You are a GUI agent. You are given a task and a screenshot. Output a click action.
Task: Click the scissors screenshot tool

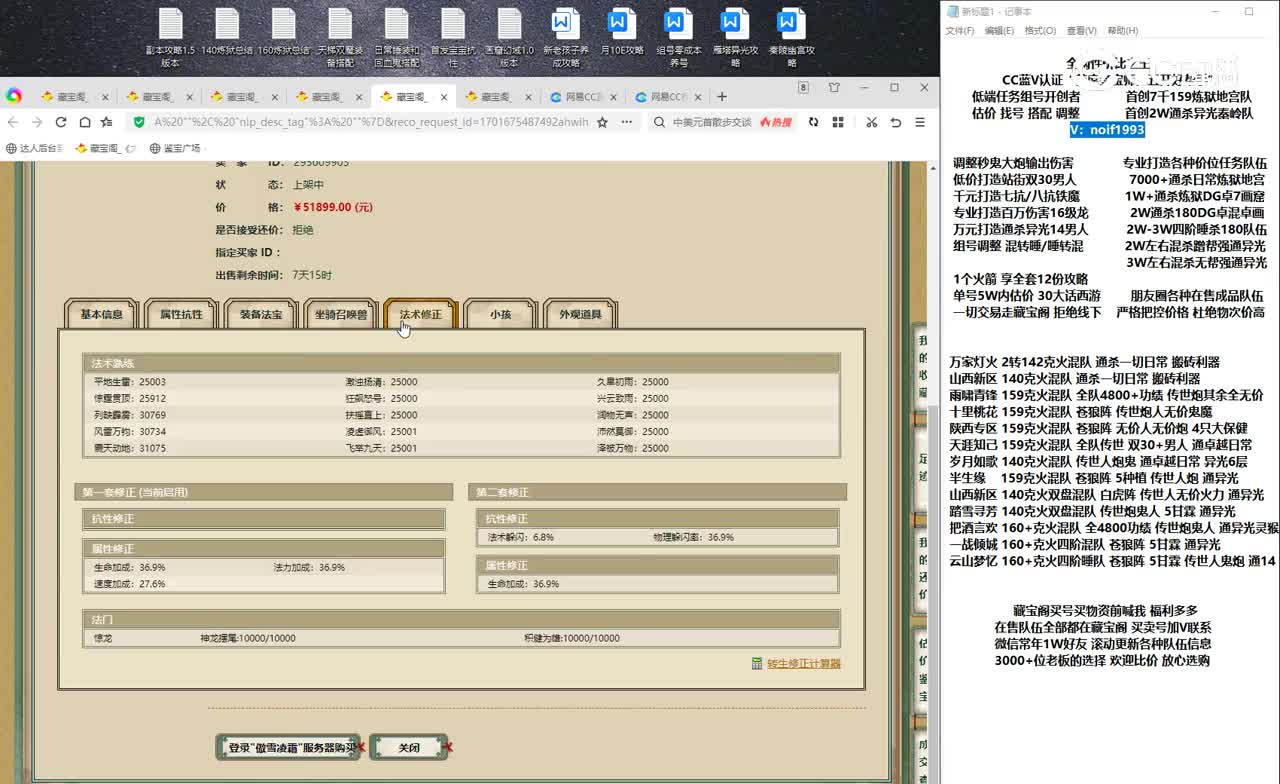point(871,122)
